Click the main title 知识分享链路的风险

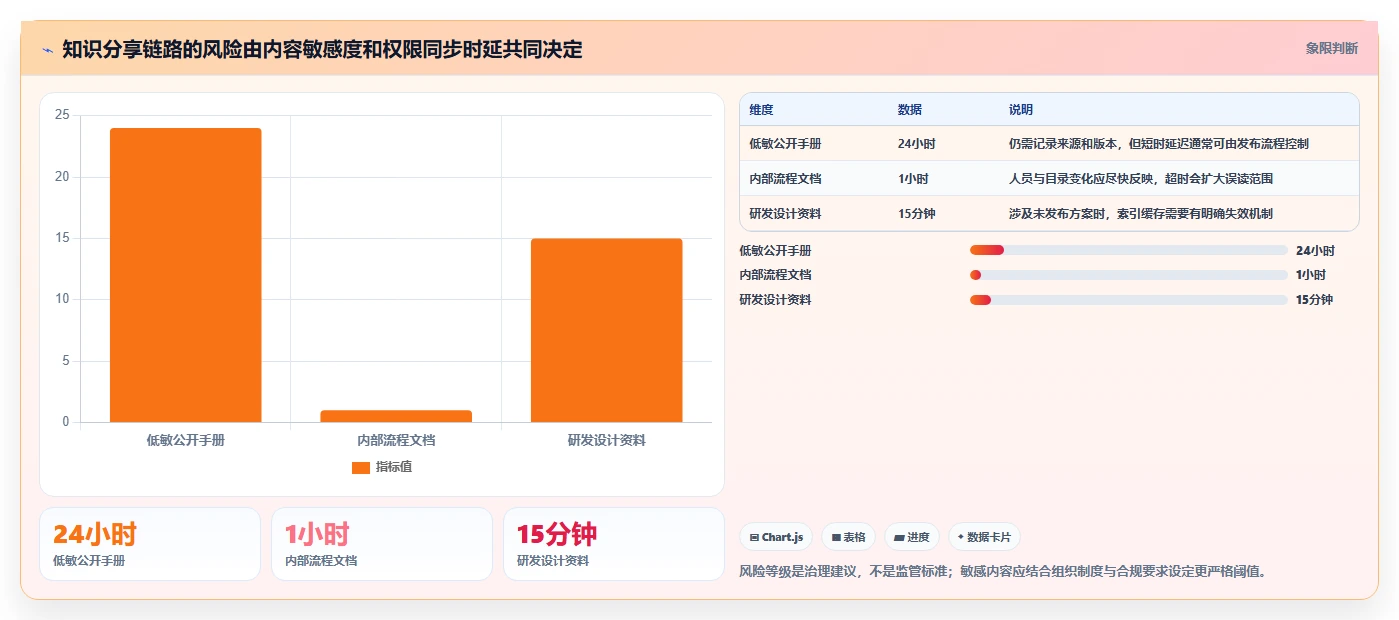pyautogui.click(x=322, y=49)
